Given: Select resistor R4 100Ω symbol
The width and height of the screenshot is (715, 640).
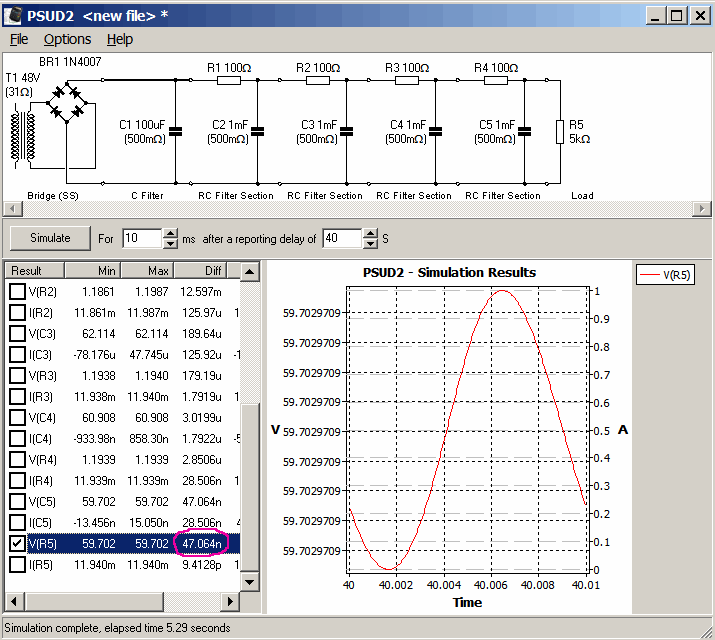Looking at the screenshot, I should (495, 81).
